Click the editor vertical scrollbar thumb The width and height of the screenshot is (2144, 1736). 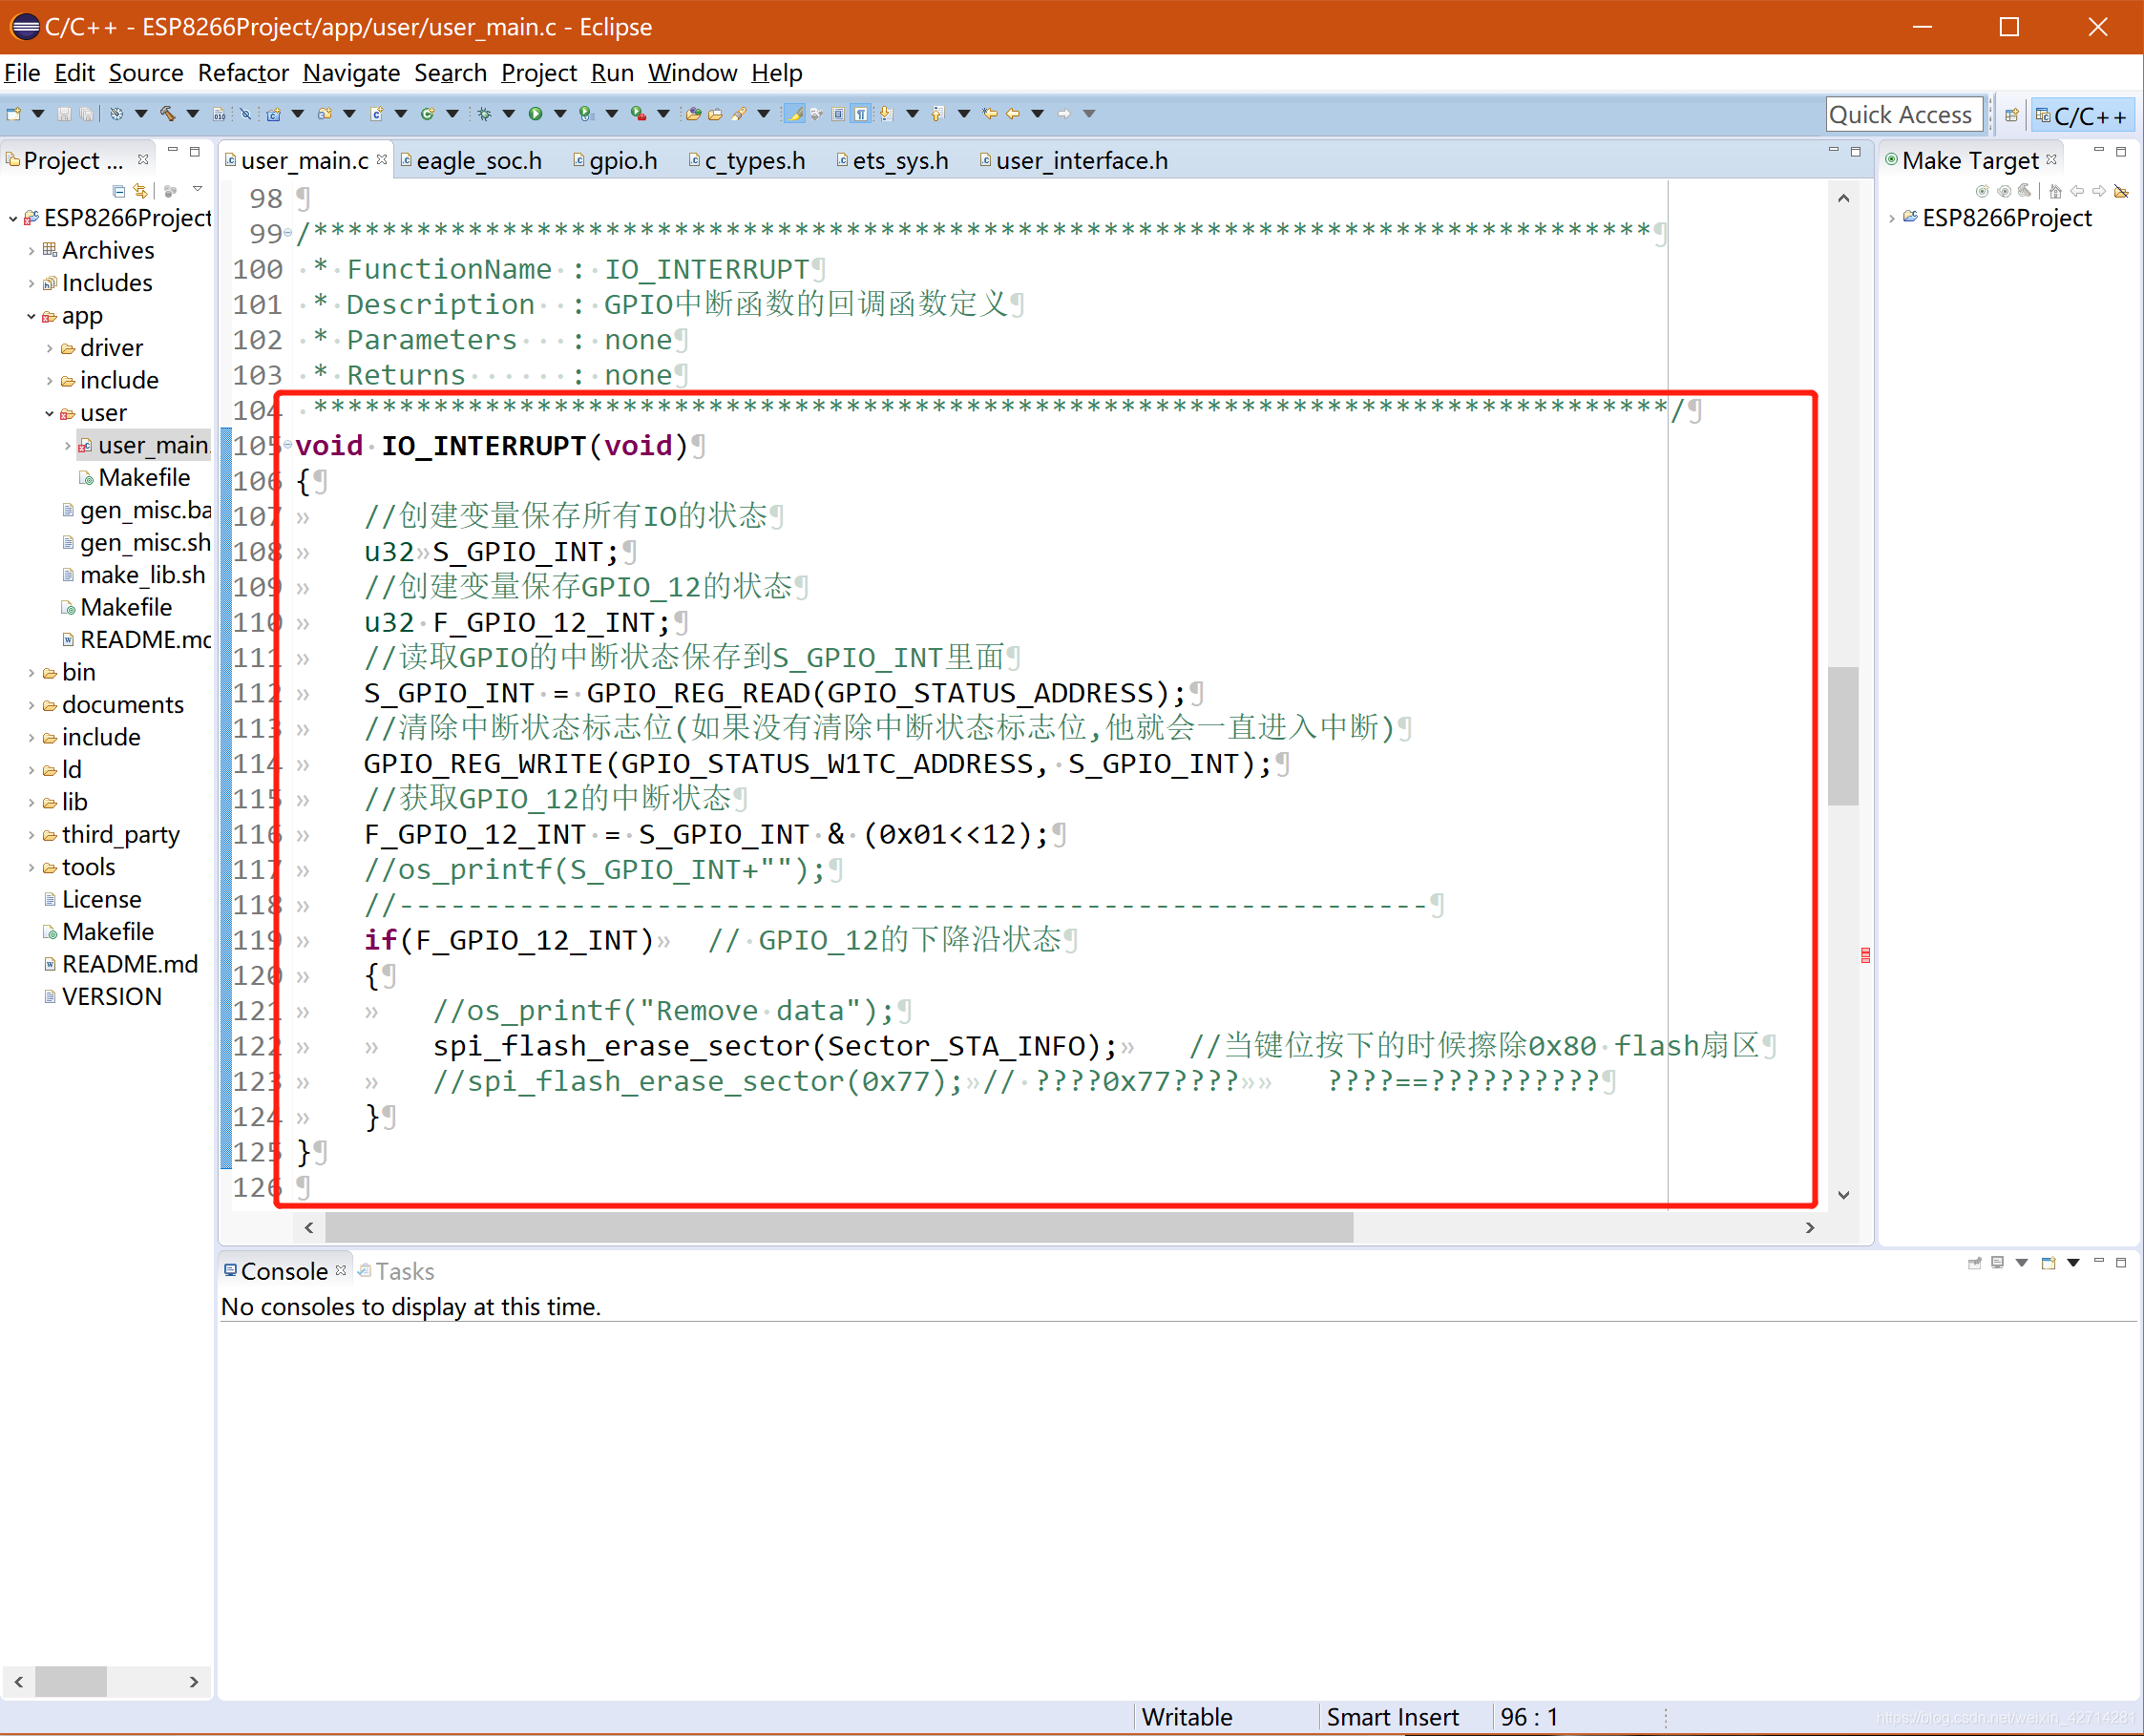click(1842, 735)
